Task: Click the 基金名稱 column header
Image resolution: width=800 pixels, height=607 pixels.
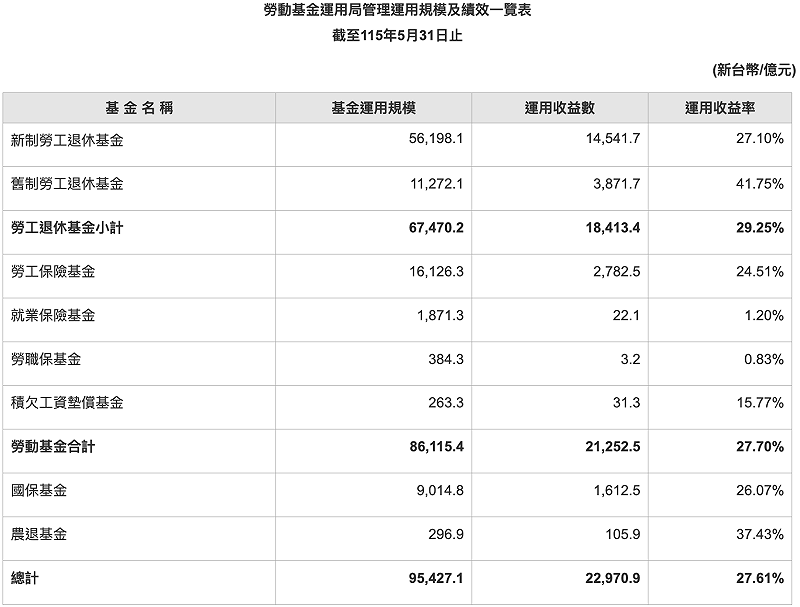Action: click(x=139, y=108)
